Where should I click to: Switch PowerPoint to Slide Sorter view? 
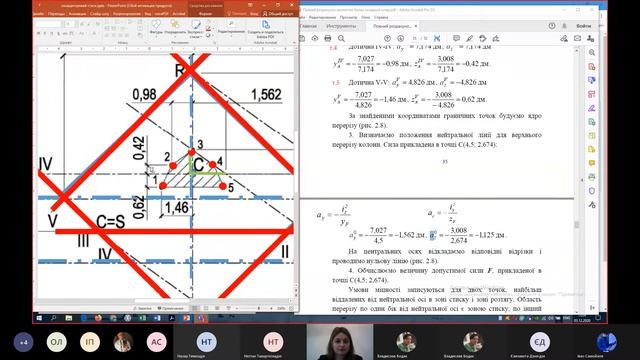pos(206,309)
